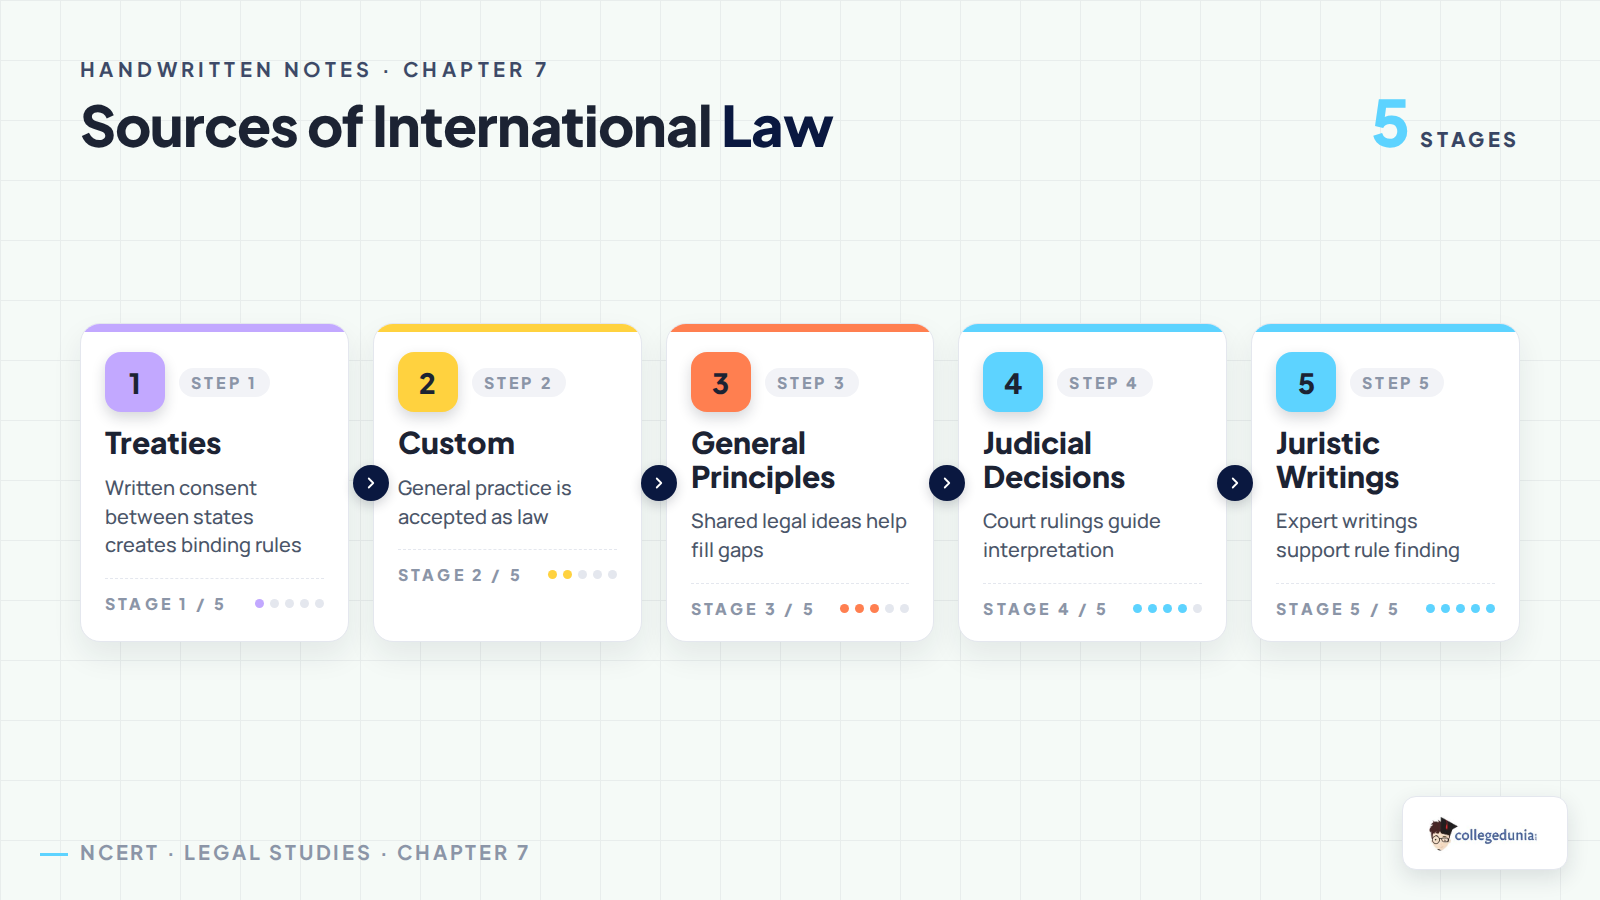Viewport: 1600px width, 900px height.
Task: Click the Stage 2 / 5 progress dots
Action: pyautogui.click(x=583, y=575)
